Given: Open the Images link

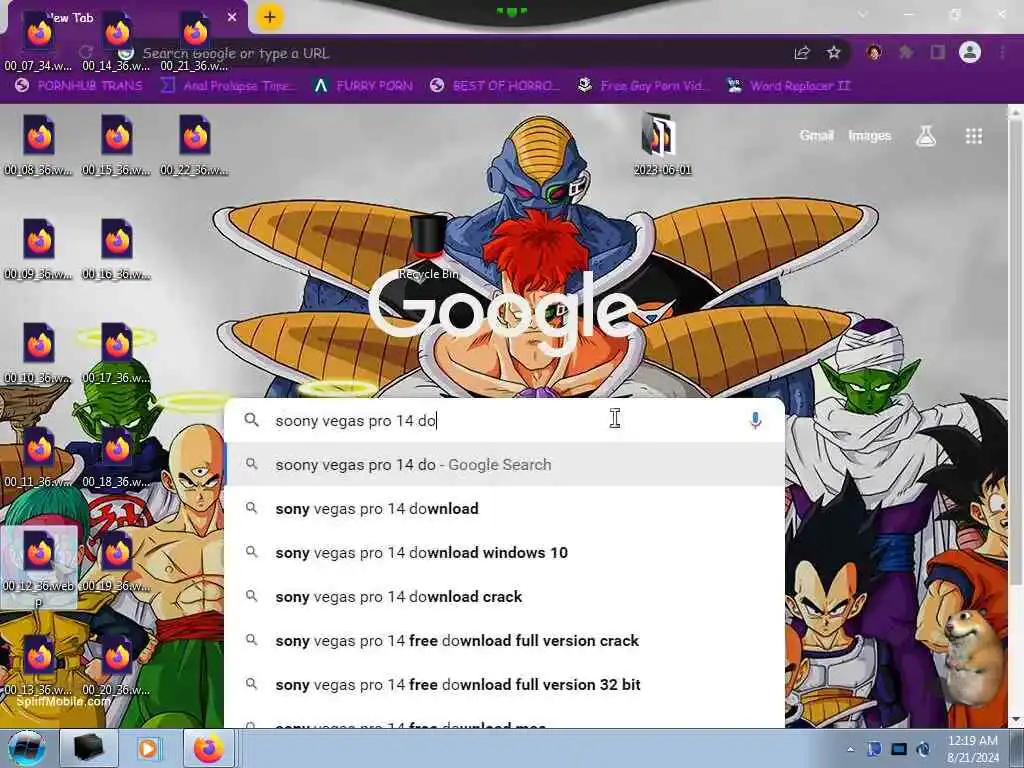Looking at the screenshot, I should pyautogui.click(x=869, y=135).
